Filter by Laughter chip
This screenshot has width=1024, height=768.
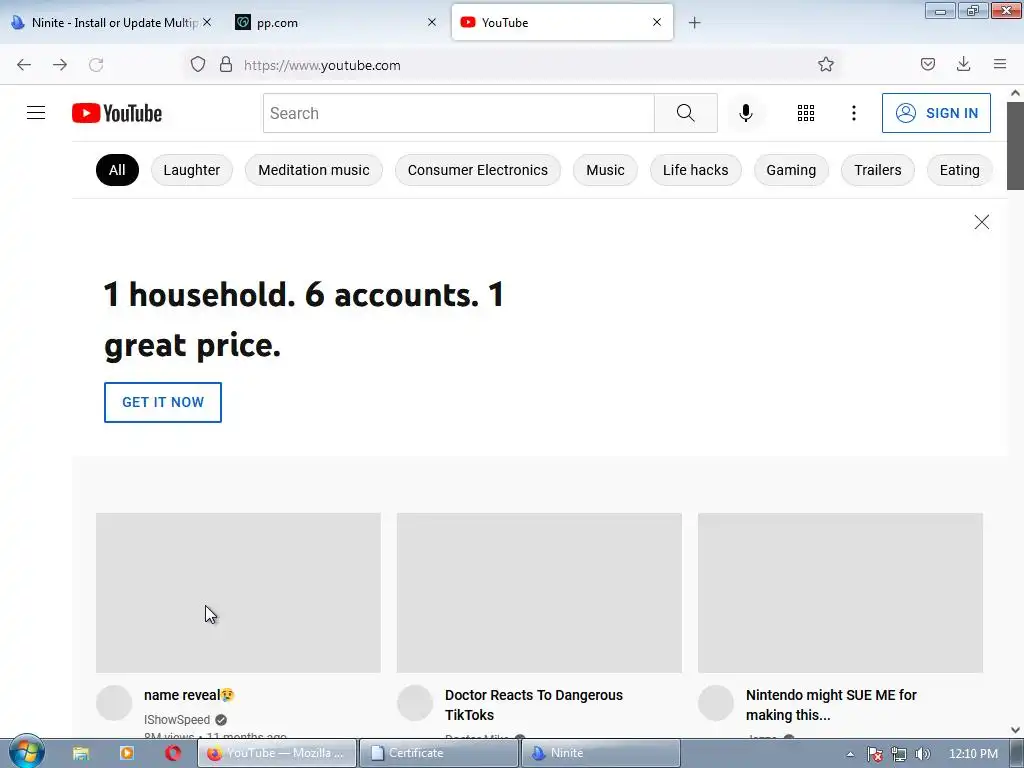tap(191, 170)
